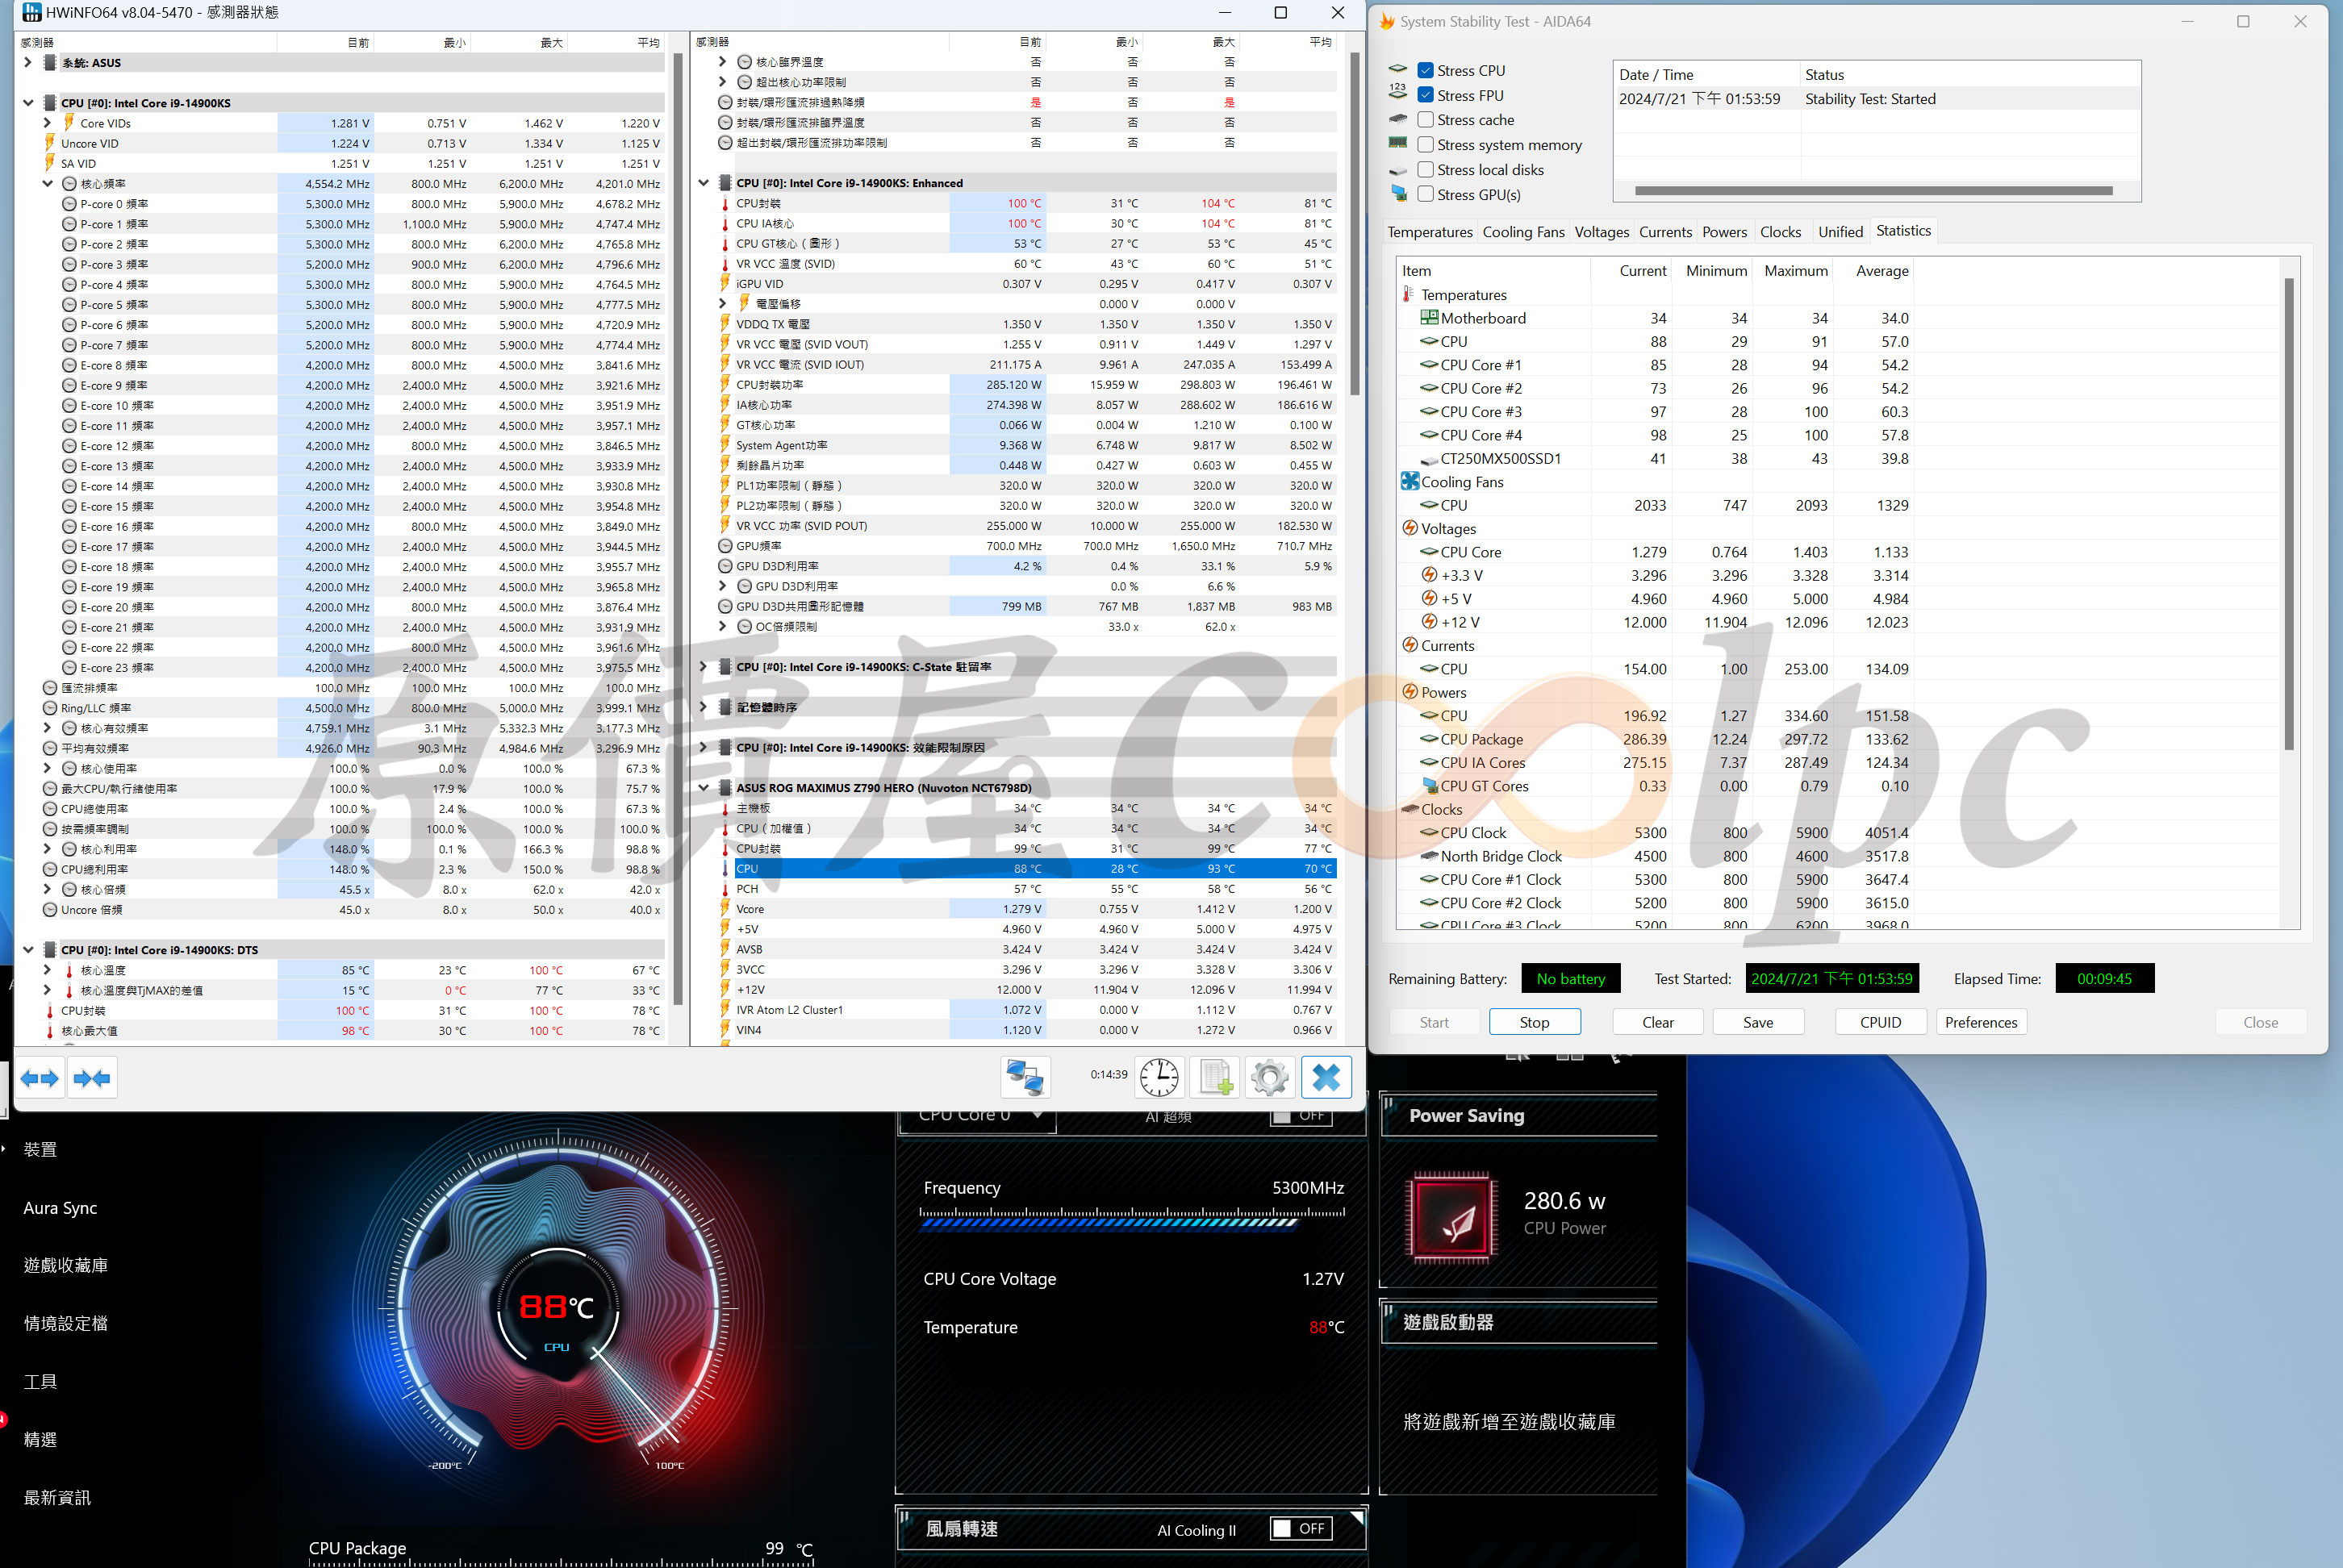Image resolution: width=2343 pixels, height=1568 pixels.
Task: Click the P-core 0 頻率 clock icon
Action: pyautogui.click(x=69, y=204)
